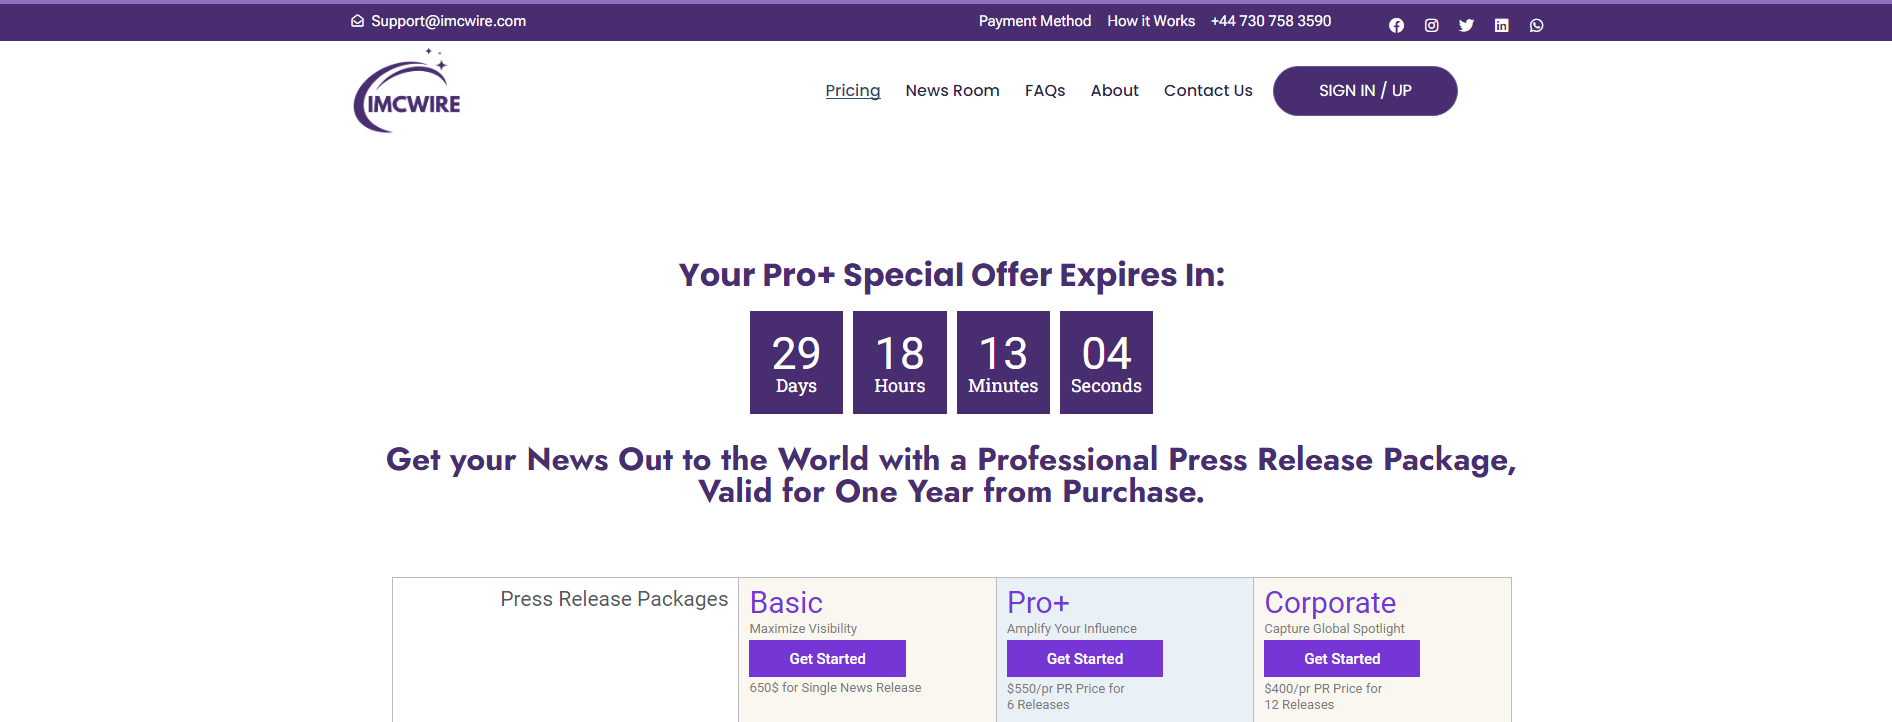The image size is (1892, 722).
Task: Click Get Started under the Corporate package
Action: click(x=1342, y=659)
